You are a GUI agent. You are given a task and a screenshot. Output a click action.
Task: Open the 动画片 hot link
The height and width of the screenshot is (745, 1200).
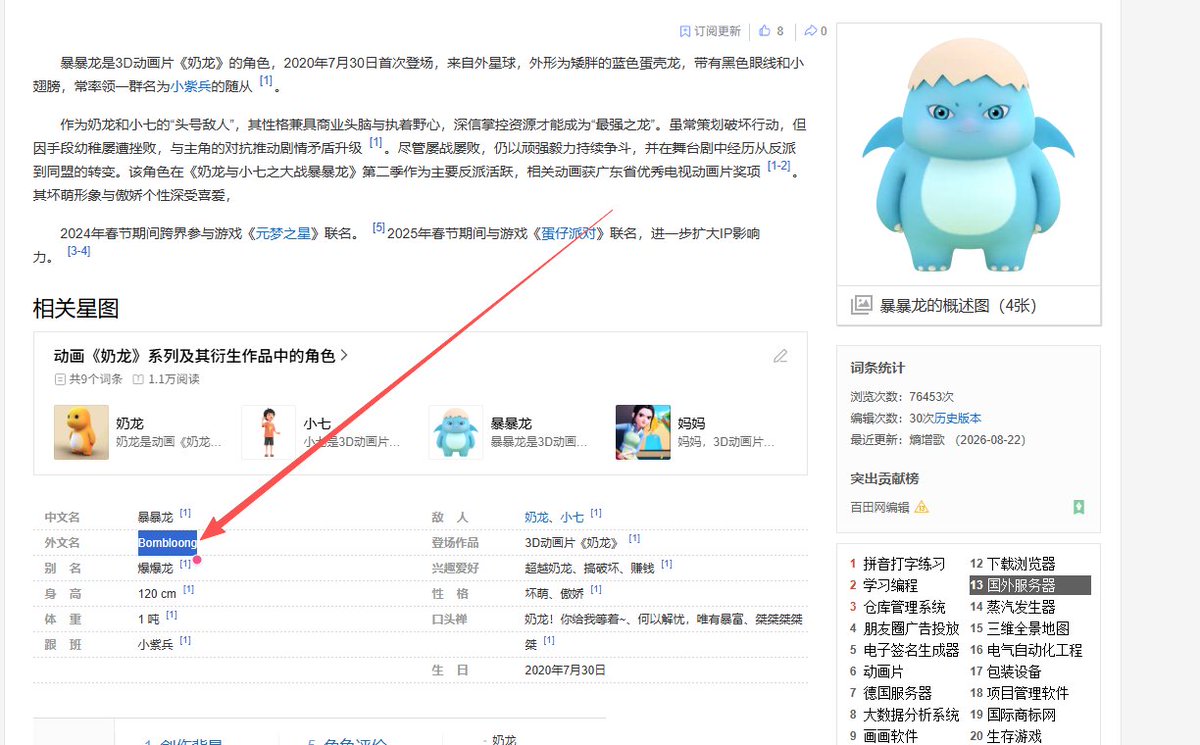[x=883, y=672]
